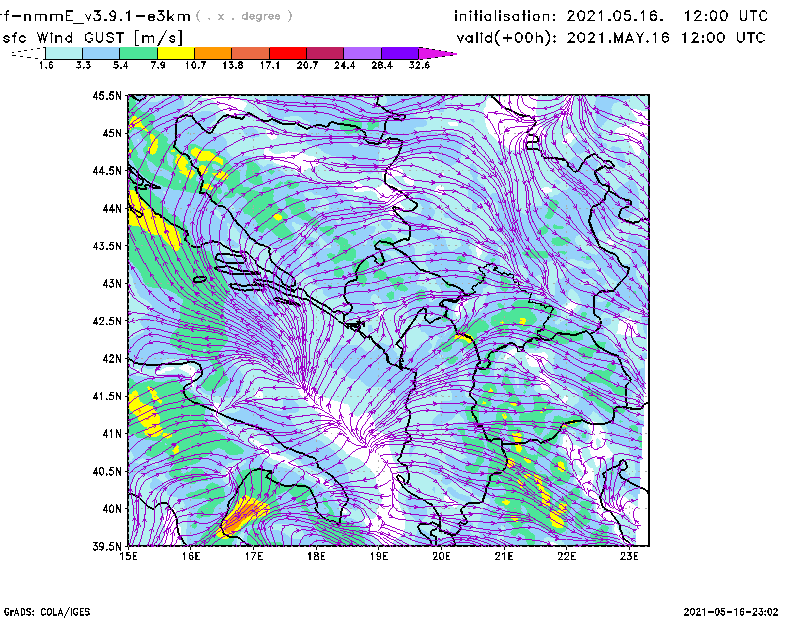This screenshot has width=800, height=618.
Task: Click the magenta arrow end of colorbar
Action: click(437, 53)
